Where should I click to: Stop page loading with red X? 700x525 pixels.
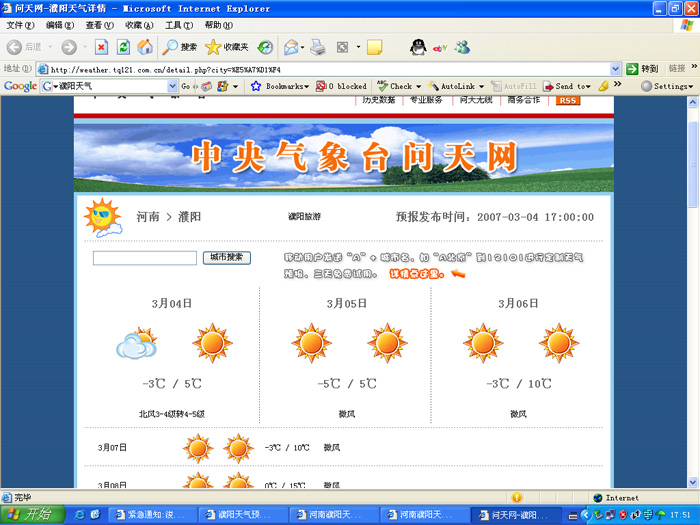tap(101, 47)
